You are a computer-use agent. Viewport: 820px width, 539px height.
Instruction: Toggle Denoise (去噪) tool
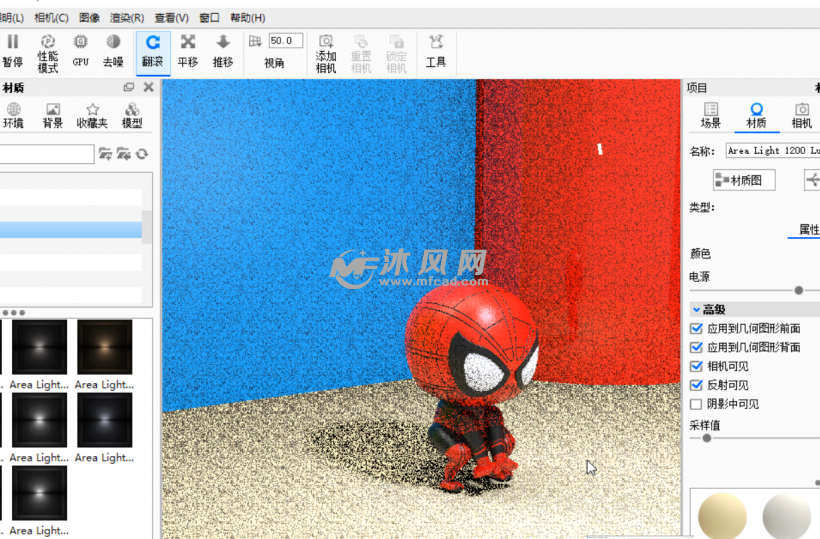coord(113,51)
